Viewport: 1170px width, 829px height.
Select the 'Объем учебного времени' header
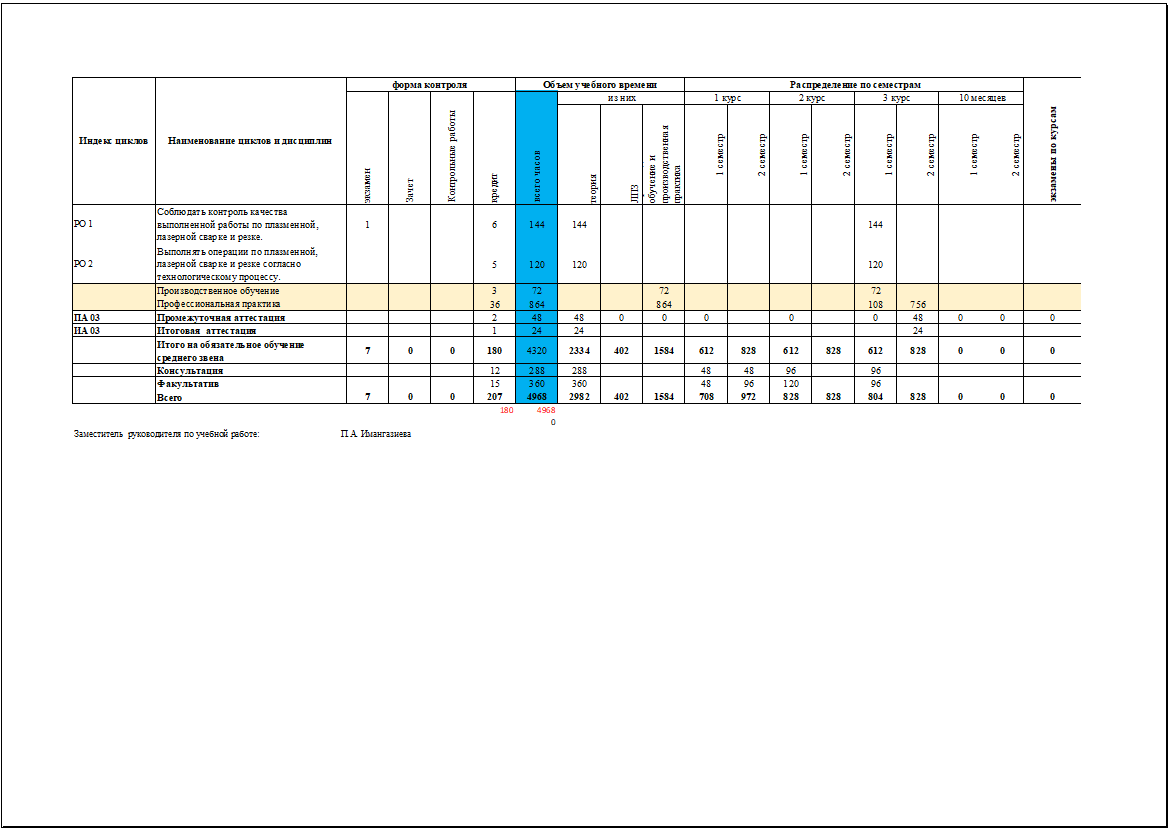pyautogui.click(x=599, y=85)
